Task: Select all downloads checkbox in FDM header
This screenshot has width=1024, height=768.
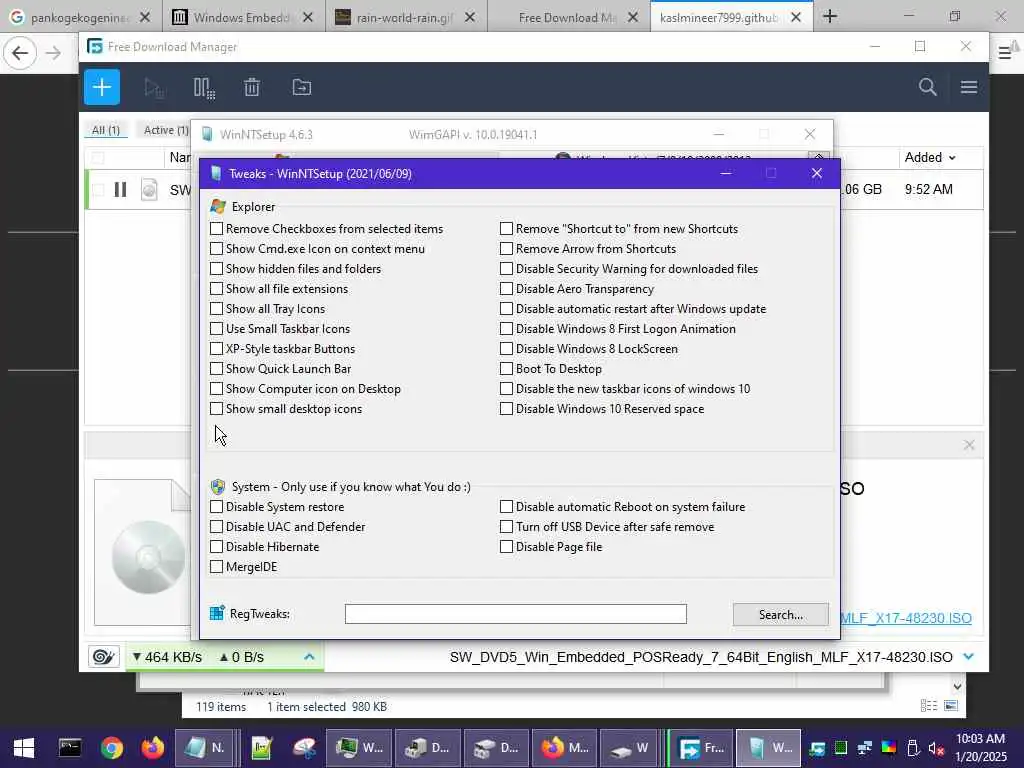Action: pyautogui.click(x=99, y=157)
